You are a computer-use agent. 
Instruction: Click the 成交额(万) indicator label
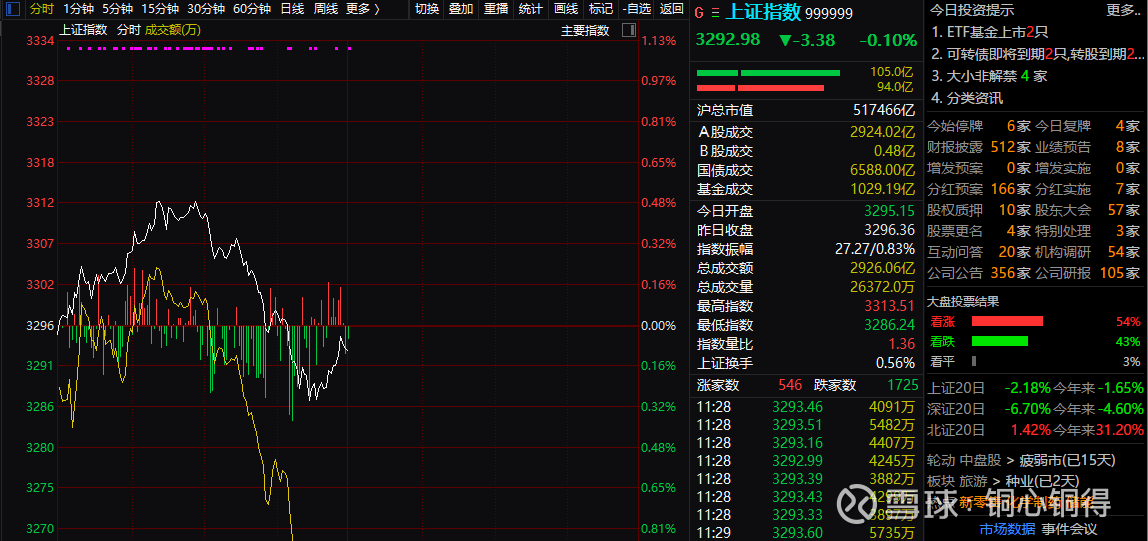(173, 30)
